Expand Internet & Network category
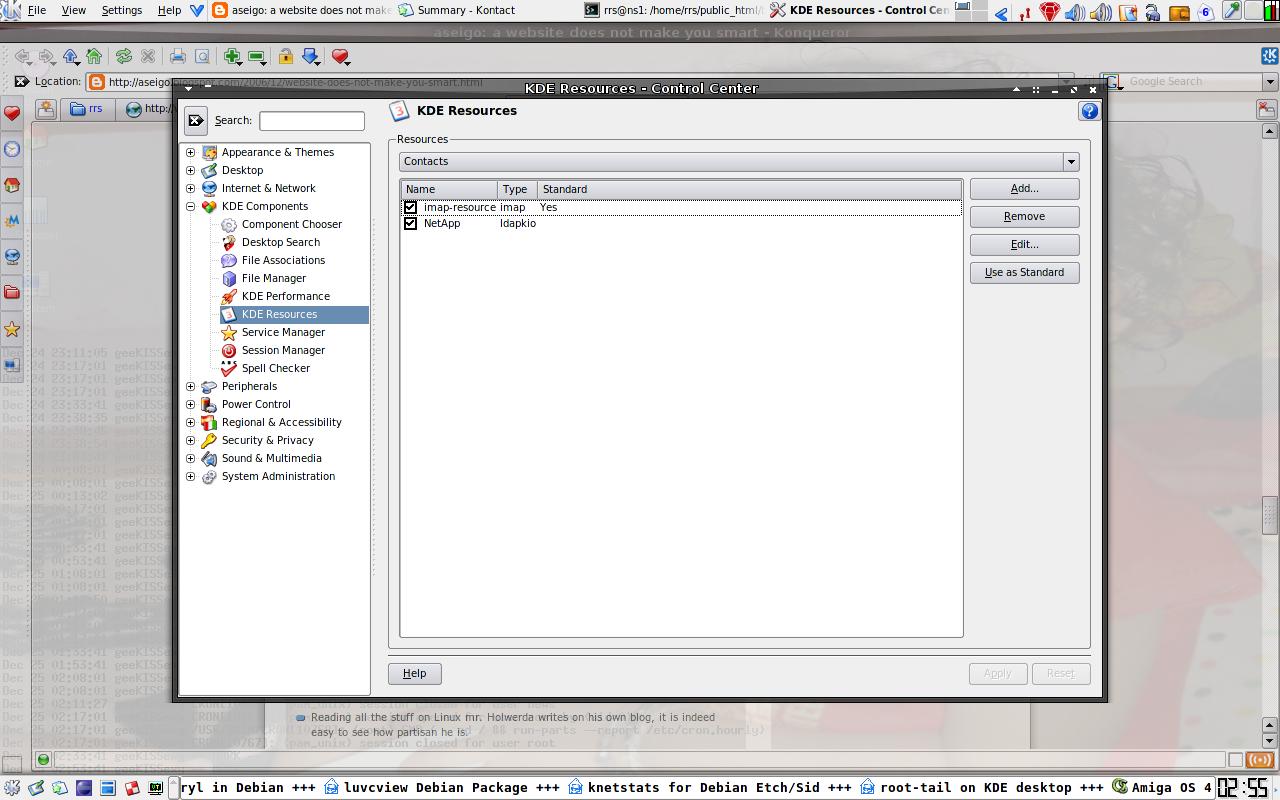Screen dimensions: 1280x800 click(x=191, y=188)
